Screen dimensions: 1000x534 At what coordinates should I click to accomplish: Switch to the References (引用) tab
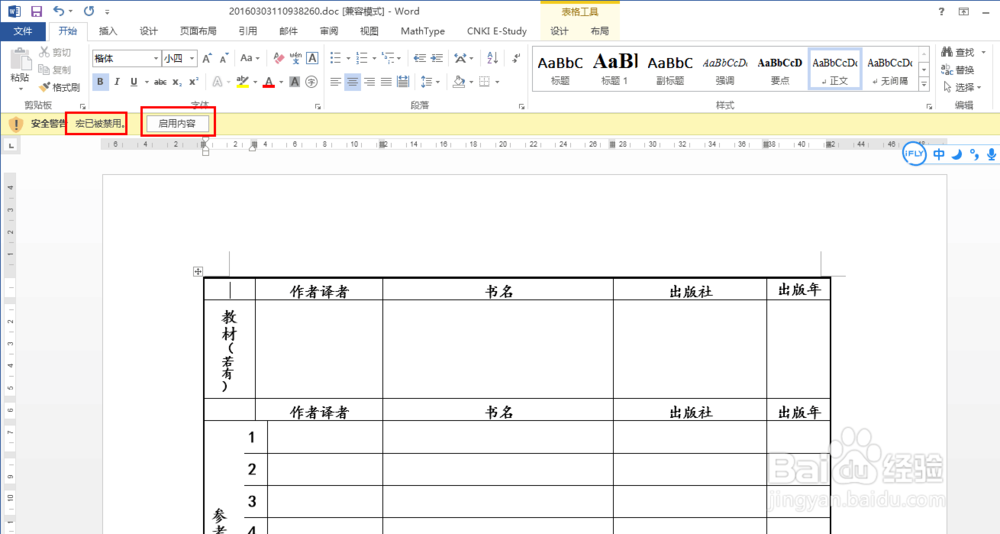247,31
